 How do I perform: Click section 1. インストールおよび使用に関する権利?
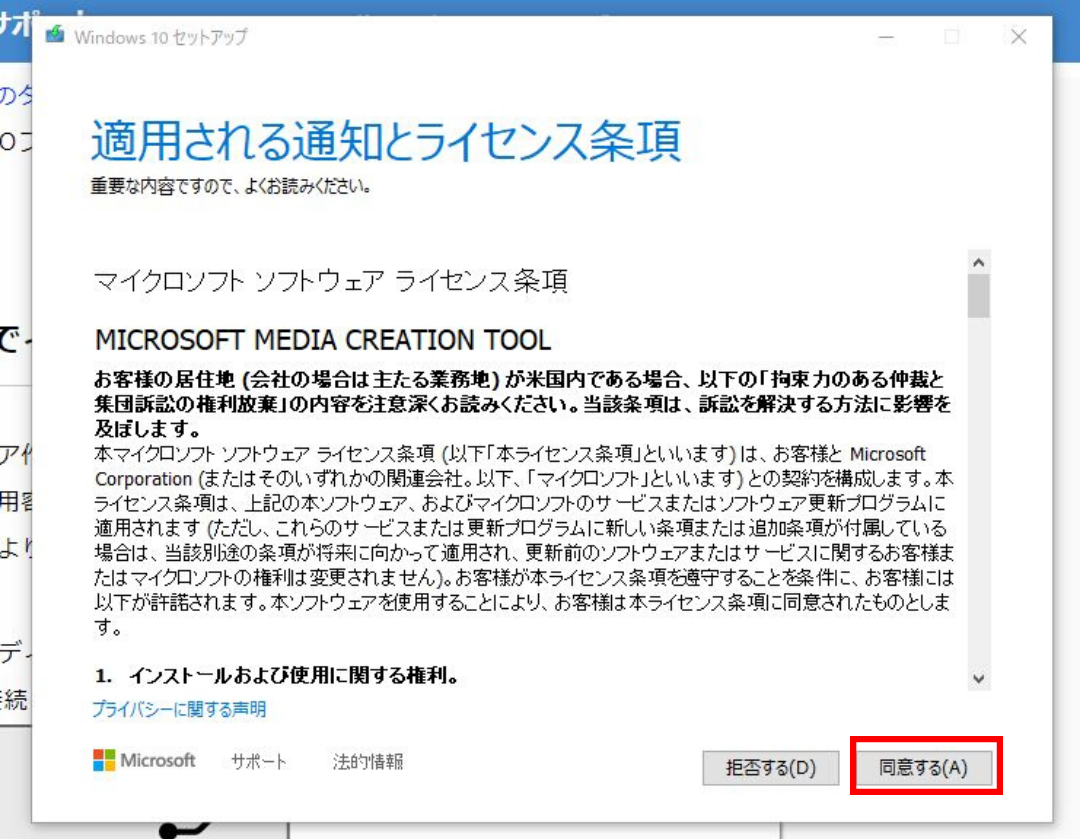pos(278,675)
